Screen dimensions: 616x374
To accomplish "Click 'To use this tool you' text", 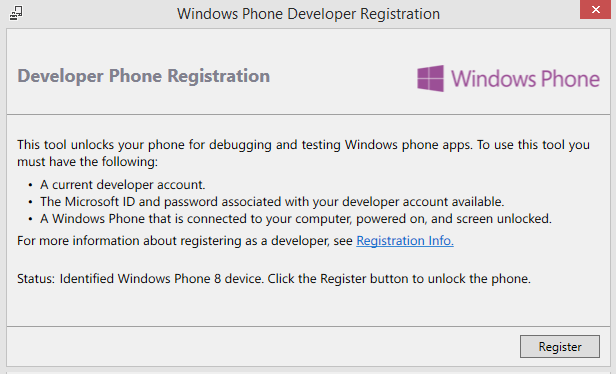I will point(534,145).
